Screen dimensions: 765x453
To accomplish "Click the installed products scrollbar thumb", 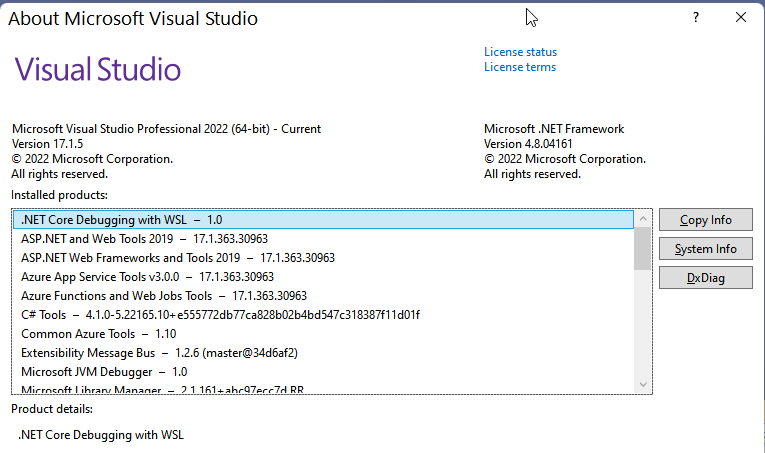I will (x=643, y=248).
